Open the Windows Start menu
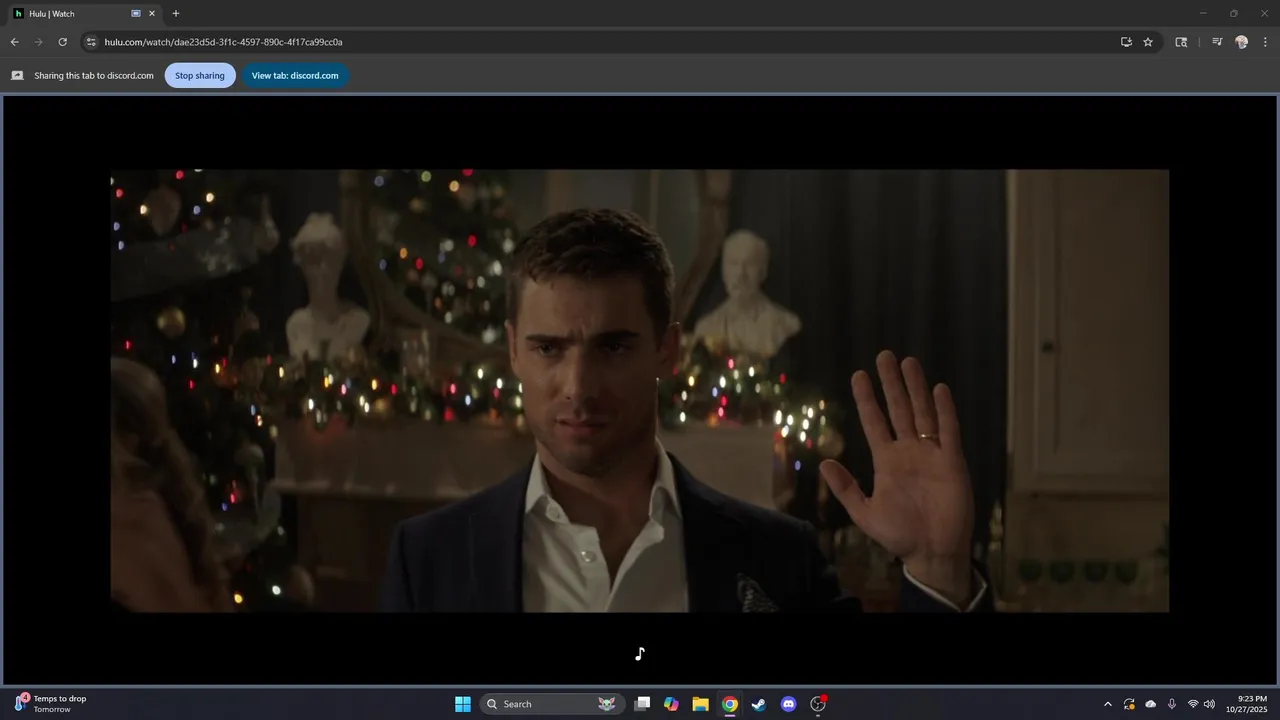The height and width of the screenshot is (720, 1280). [x=462, y=704]
